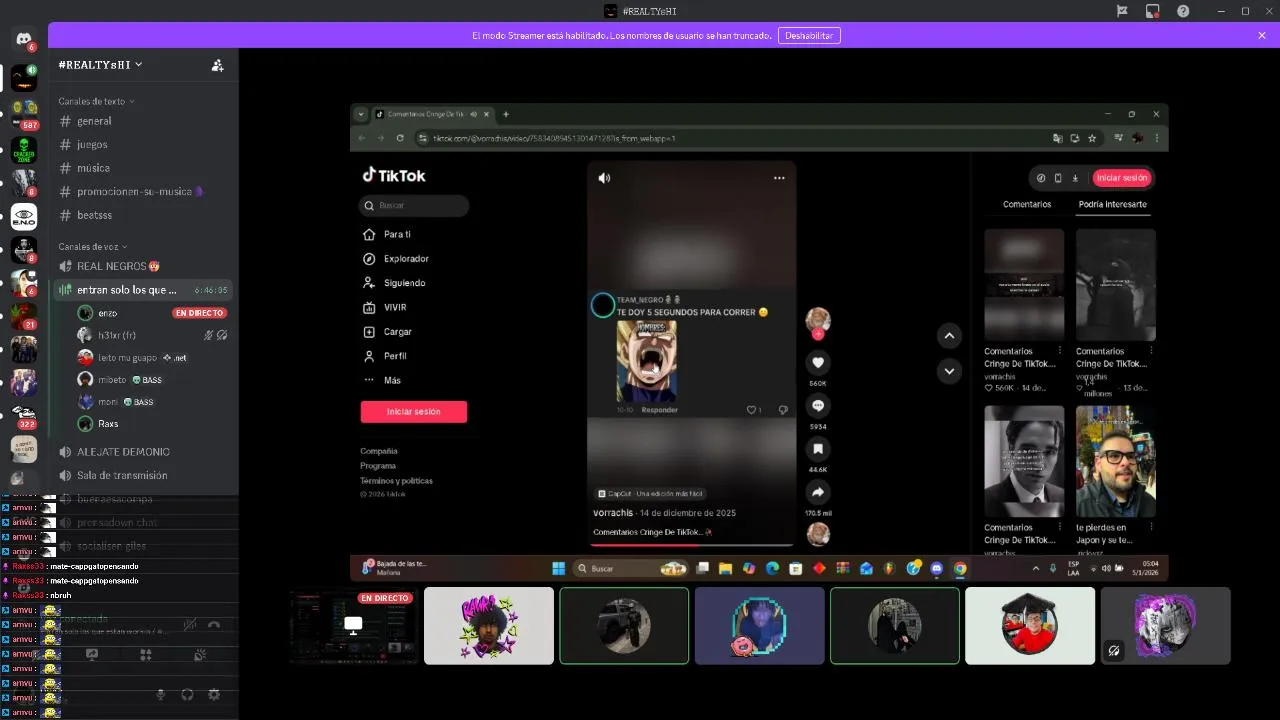The width and height of the screenshot is (1280, 720).
Task: Click Discord icon in streamed Windows taskbar
Action: click(937, 568)
